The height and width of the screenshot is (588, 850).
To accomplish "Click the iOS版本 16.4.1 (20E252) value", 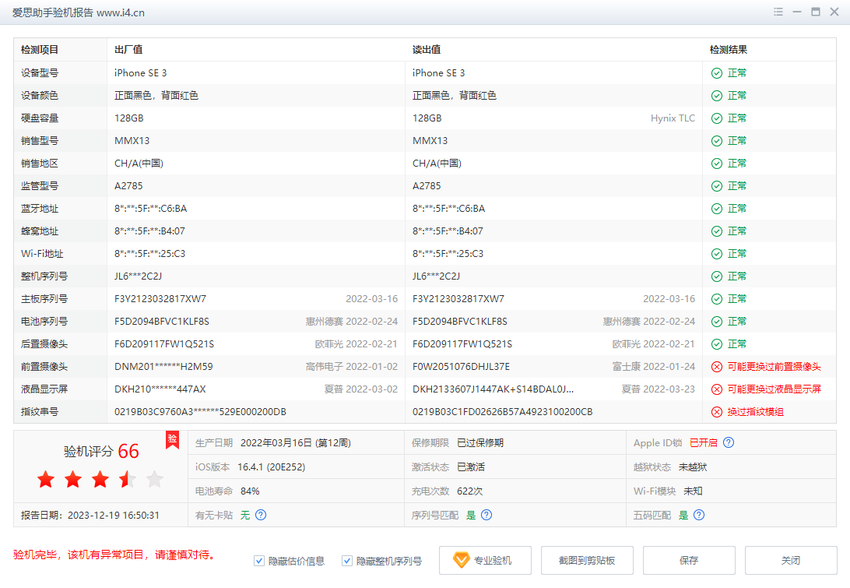I will (271, 467).
